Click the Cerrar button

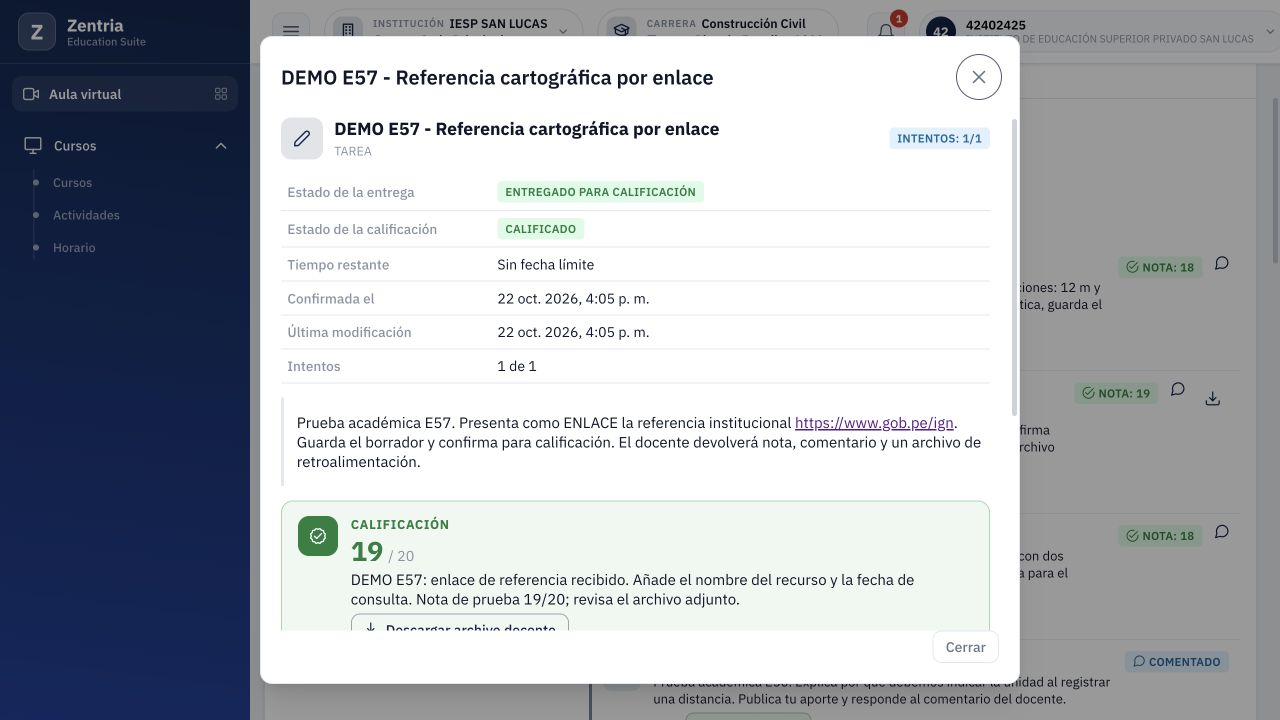click(966, 647)
